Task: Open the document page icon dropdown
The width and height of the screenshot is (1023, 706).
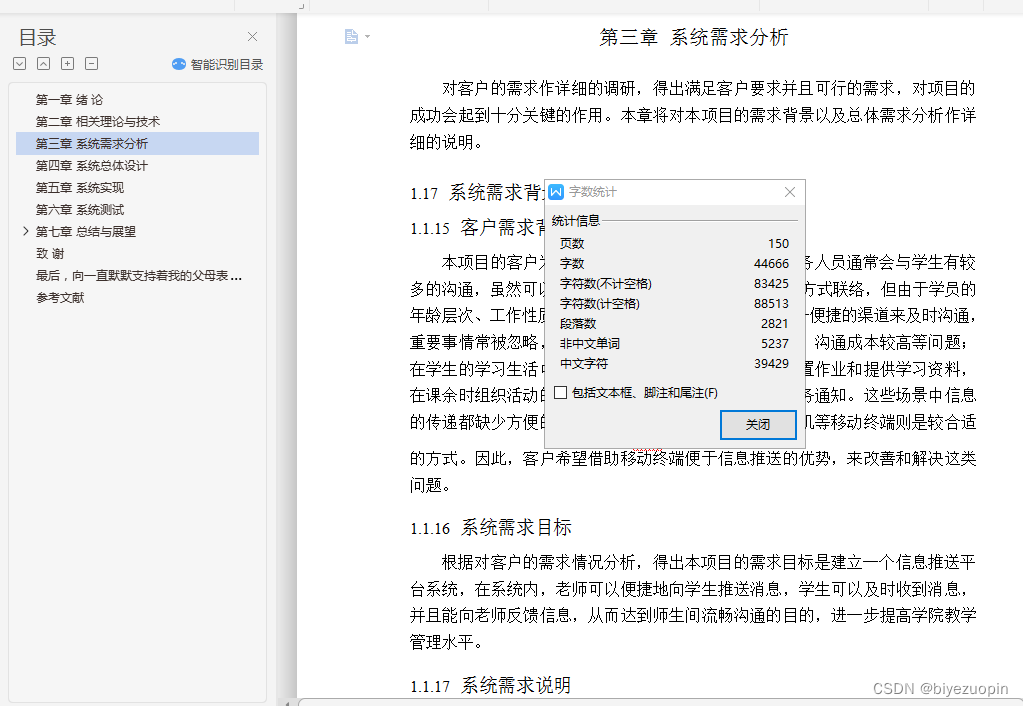Action: [x=358, y=37]
